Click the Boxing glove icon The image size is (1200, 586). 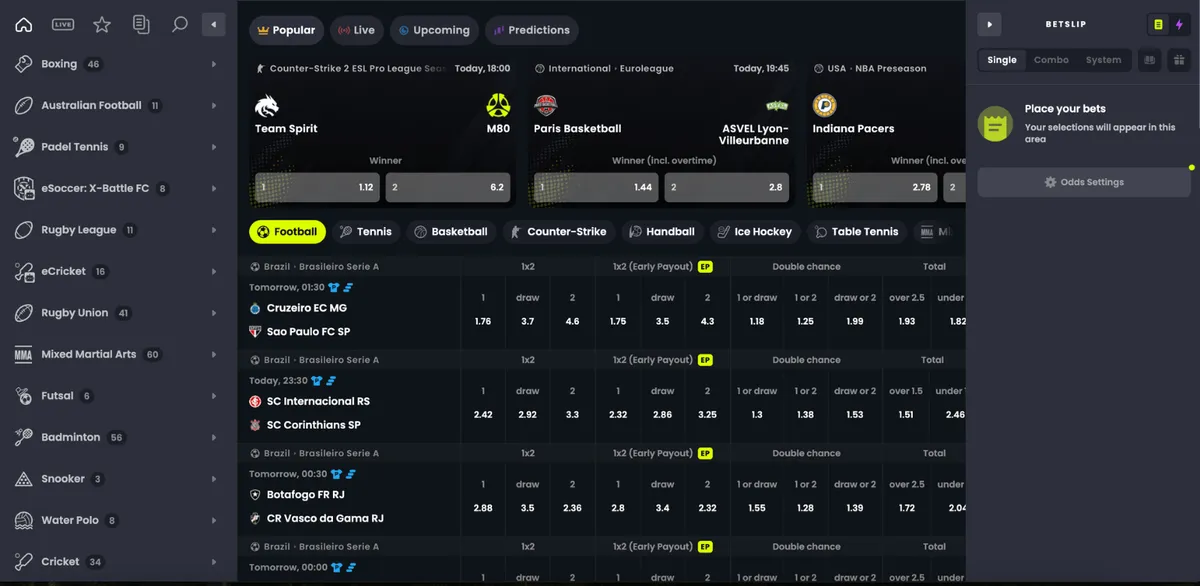24,64
